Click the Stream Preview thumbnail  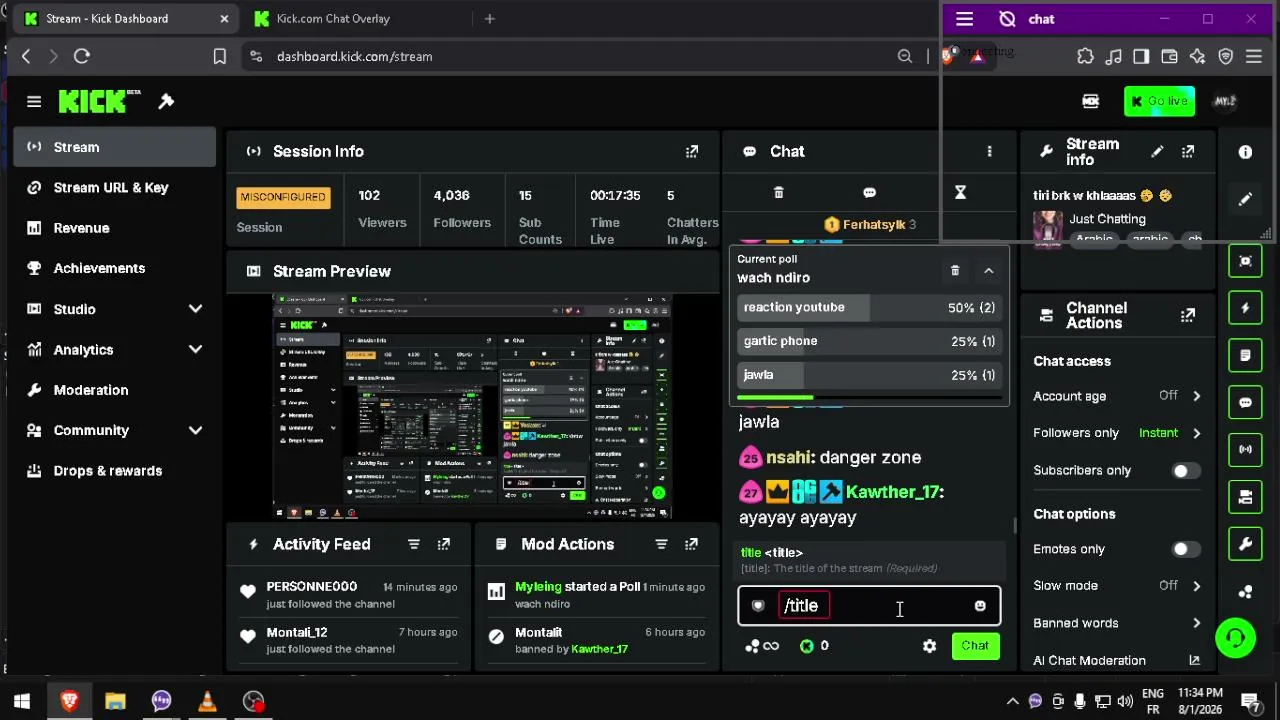pyautogui.click(x=472, y=407)
